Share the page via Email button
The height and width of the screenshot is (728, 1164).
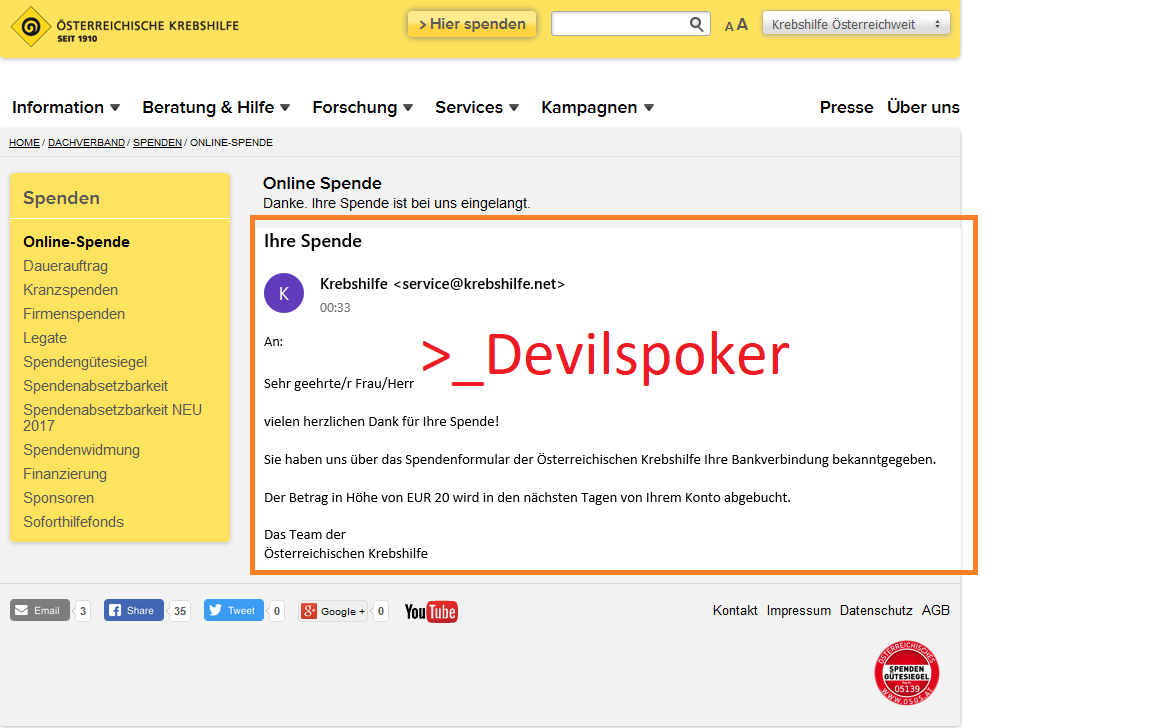pyautogui.click(x=39, y=610)
